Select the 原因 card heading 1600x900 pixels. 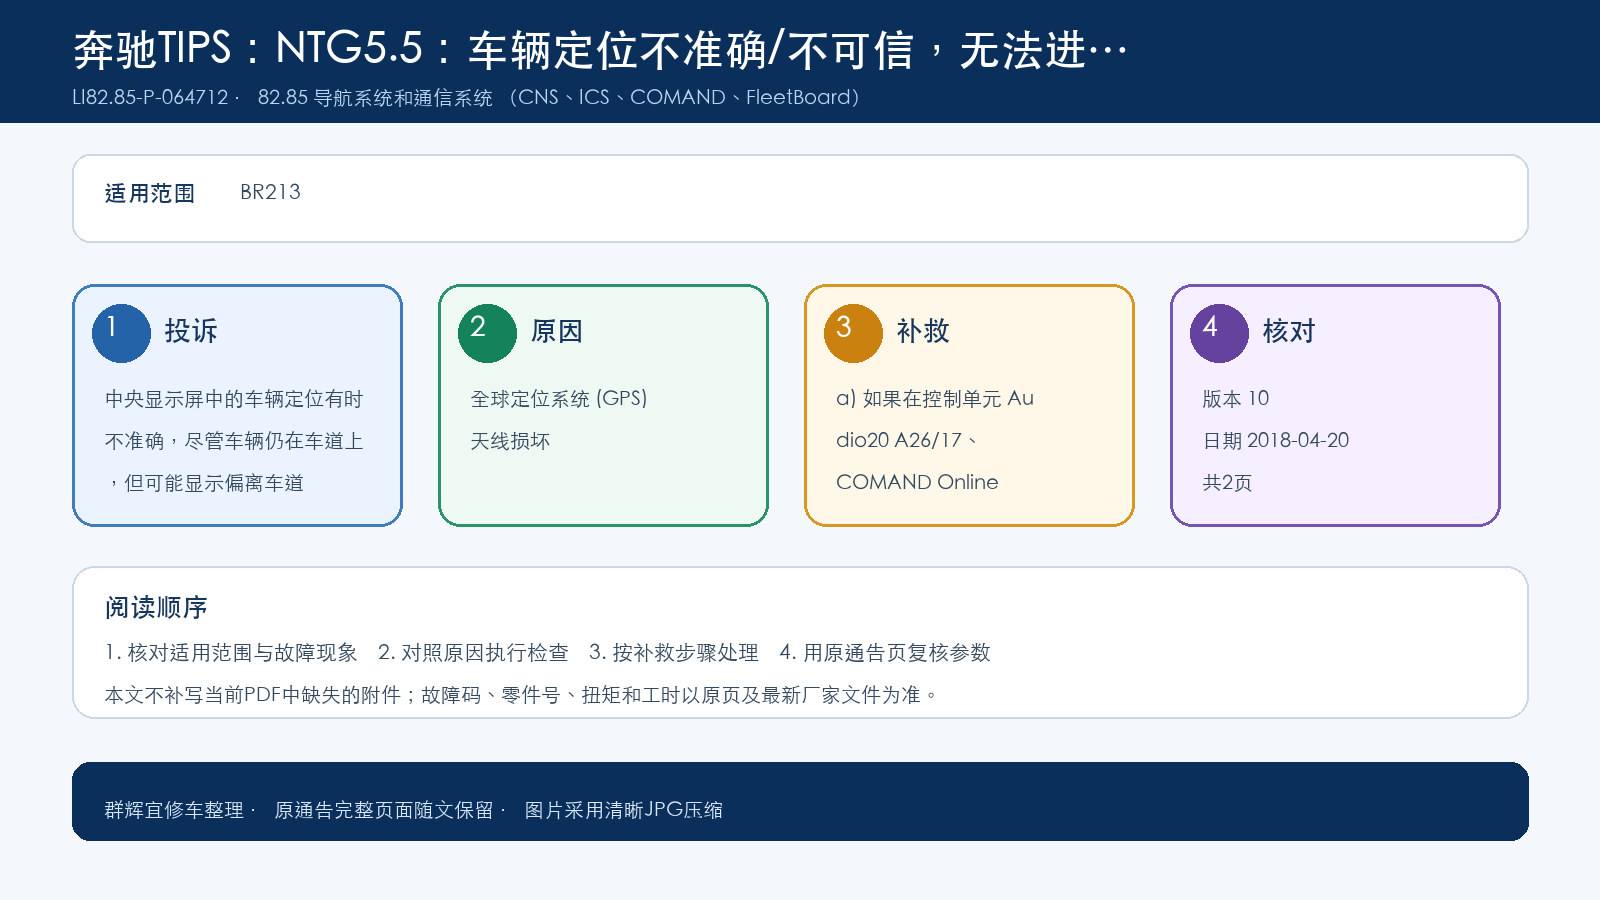pyautogui.click(x=557, y=331)
